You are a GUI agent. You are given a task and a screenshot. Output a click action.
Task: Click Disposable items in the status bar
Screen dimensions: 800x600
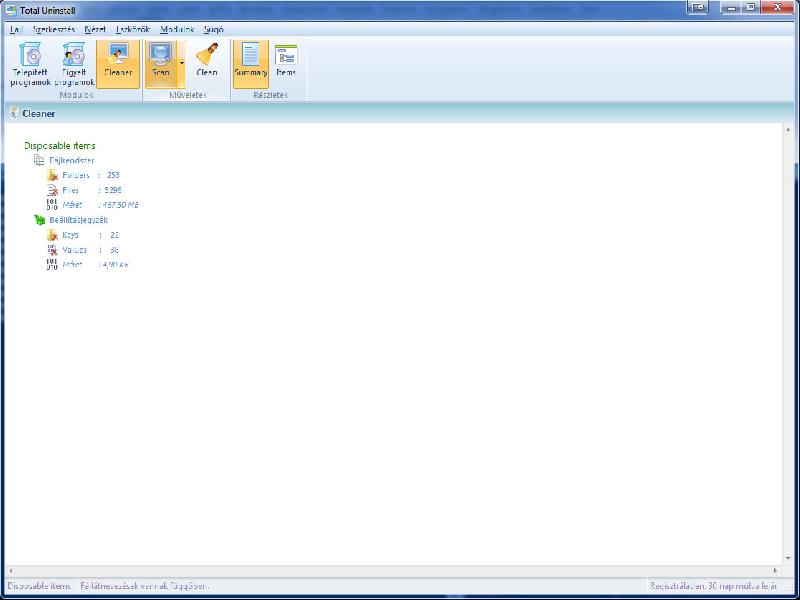[39, 586]
